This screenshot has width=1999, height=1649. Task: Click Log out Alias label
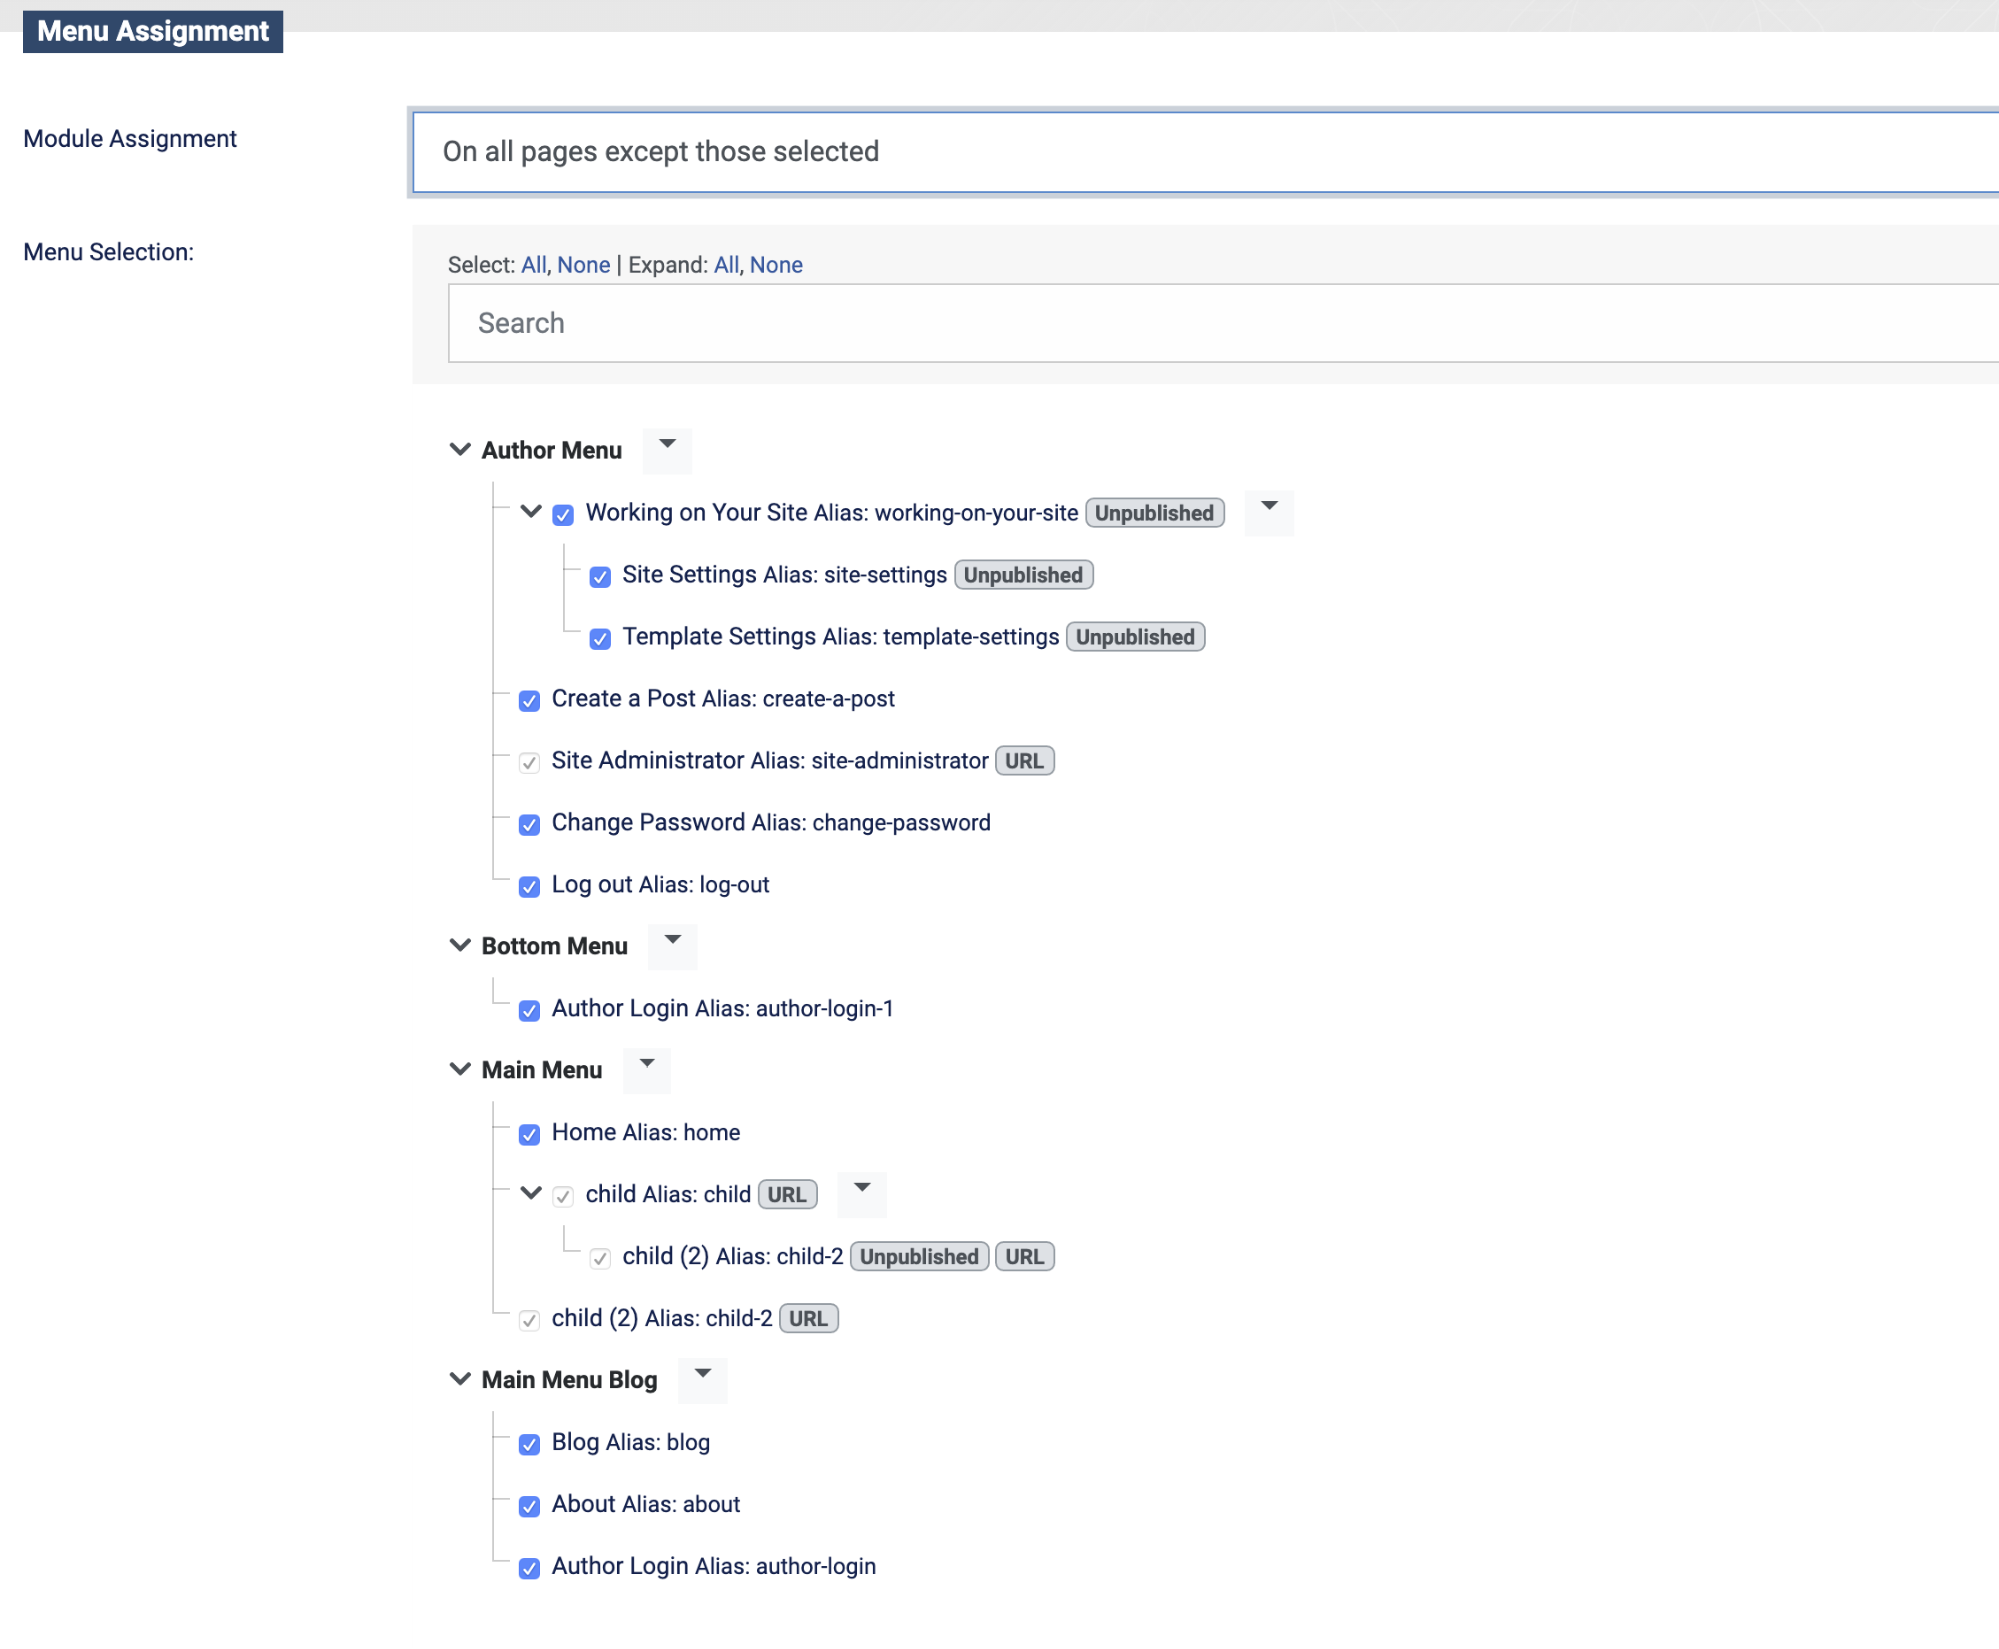(x=660, y=884)
